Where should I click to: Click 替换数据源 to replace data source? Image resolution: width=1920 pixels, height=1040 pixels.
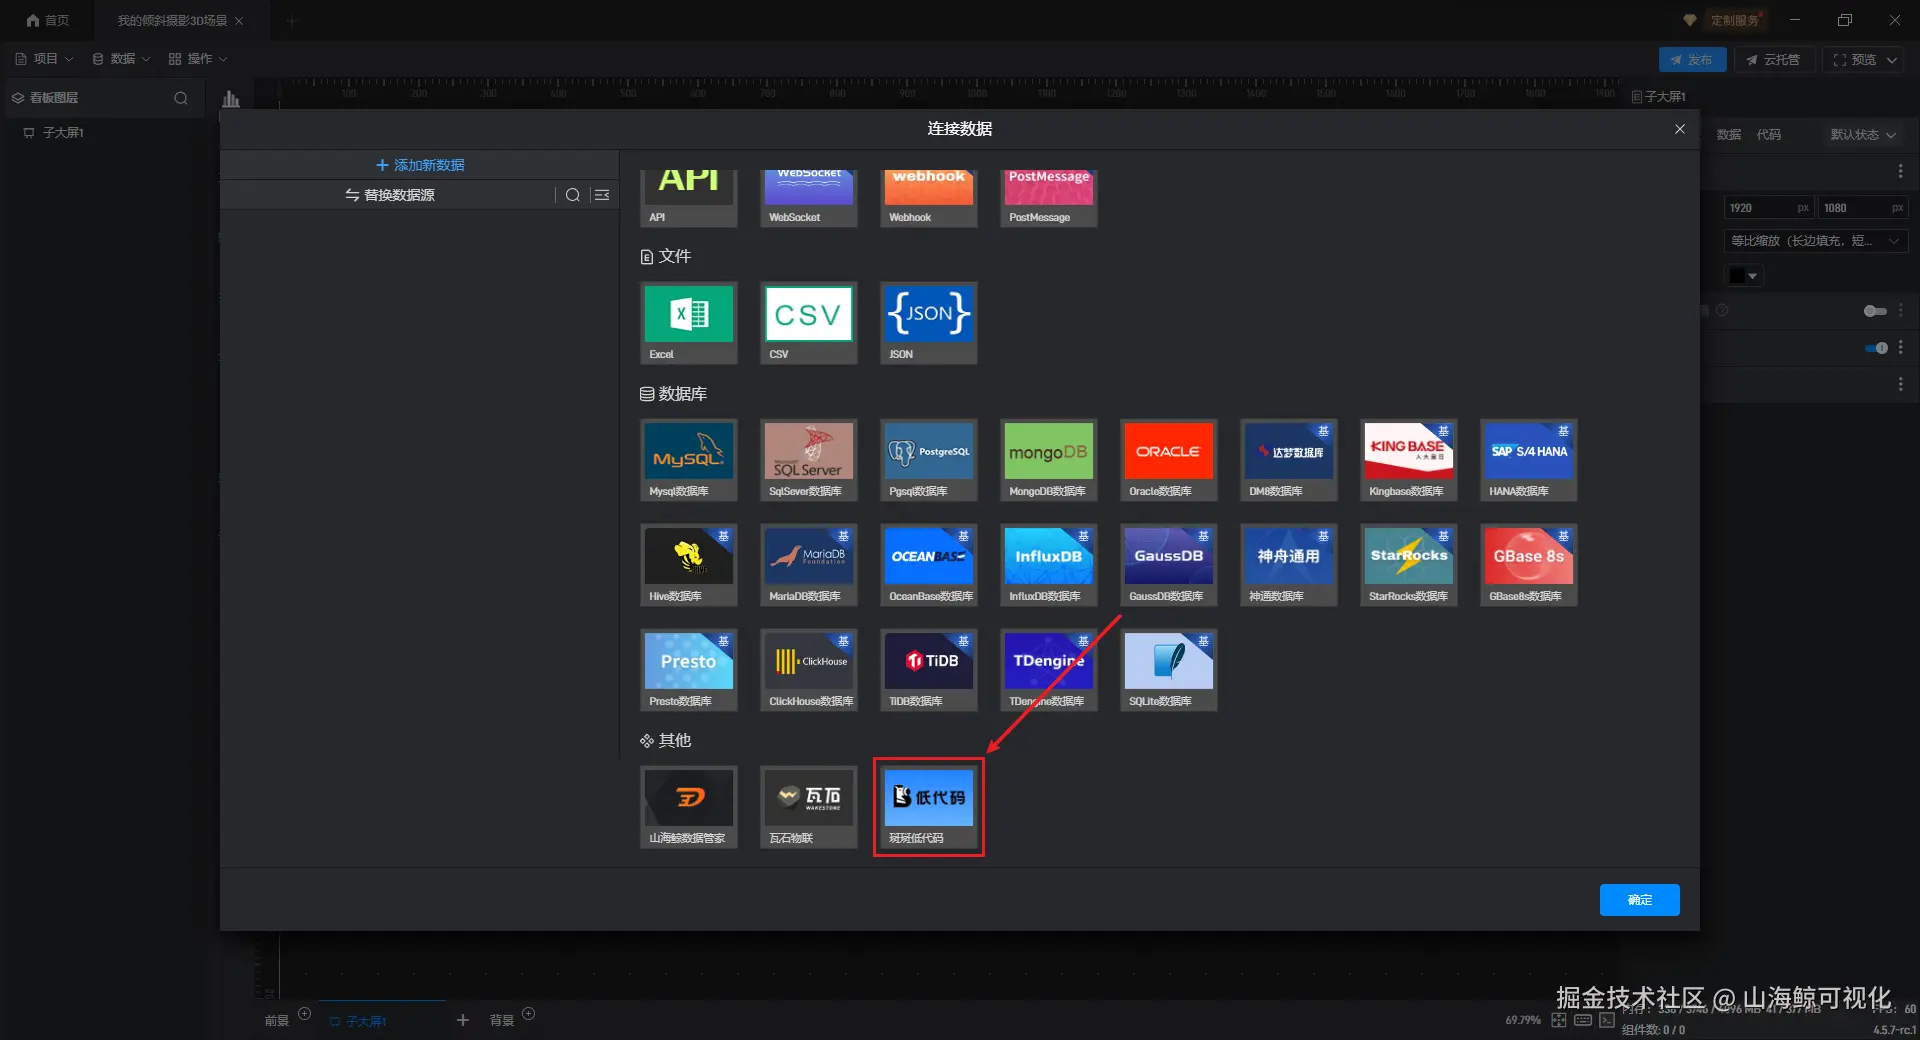tap(390, 195)
